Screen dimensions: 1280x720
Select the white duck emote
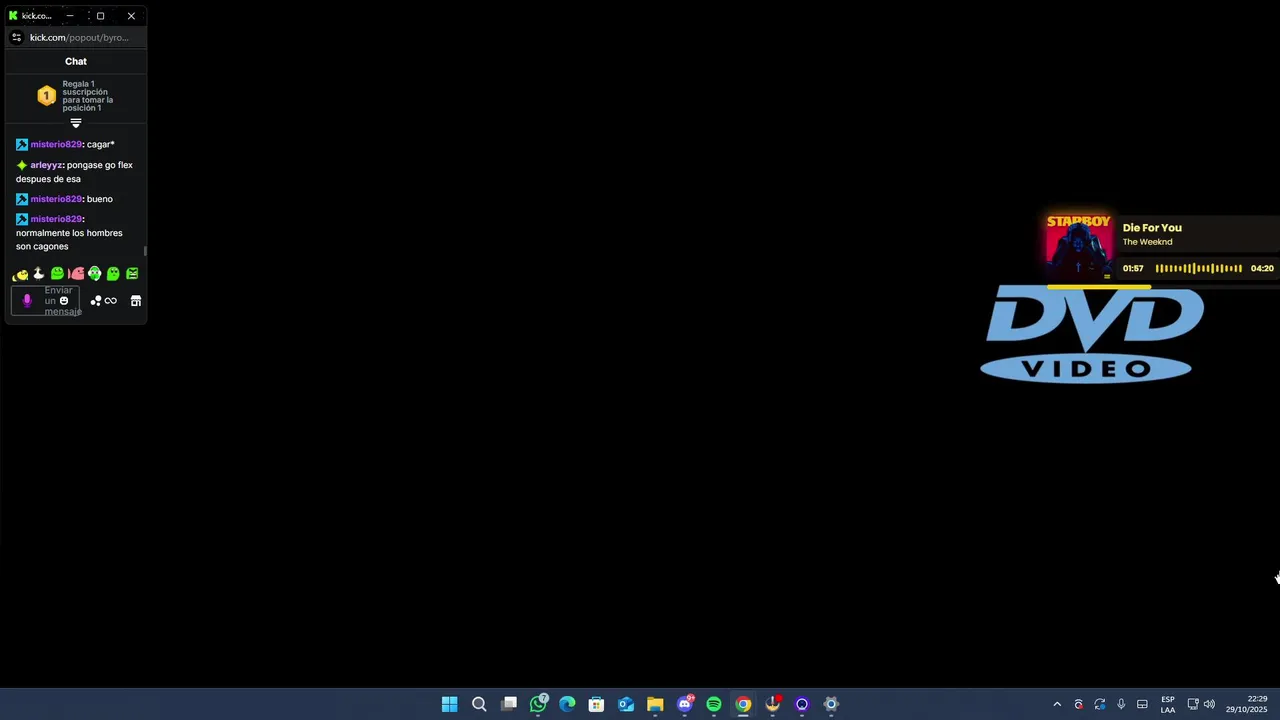point(39,274)
